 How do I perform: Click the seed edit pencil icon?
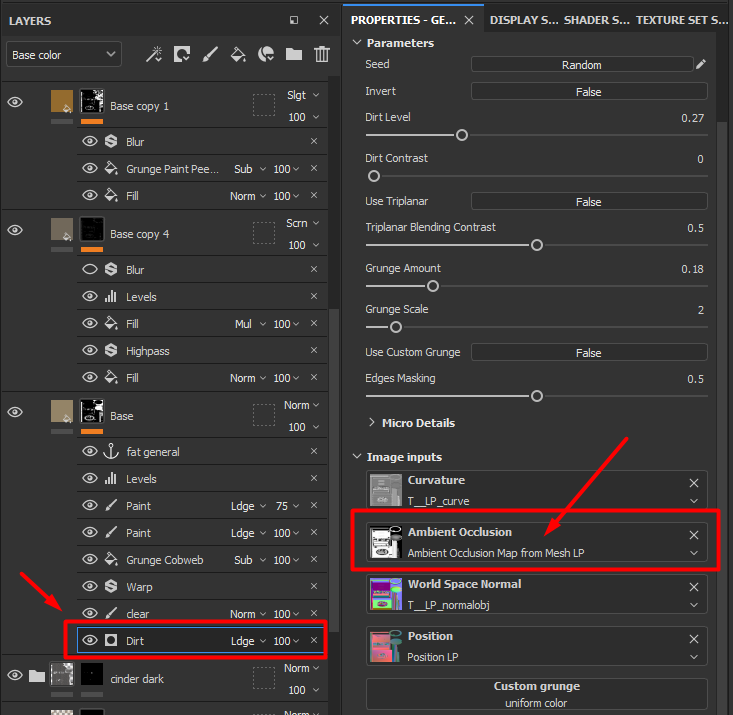pyautogui.click(x=700, y=64)
